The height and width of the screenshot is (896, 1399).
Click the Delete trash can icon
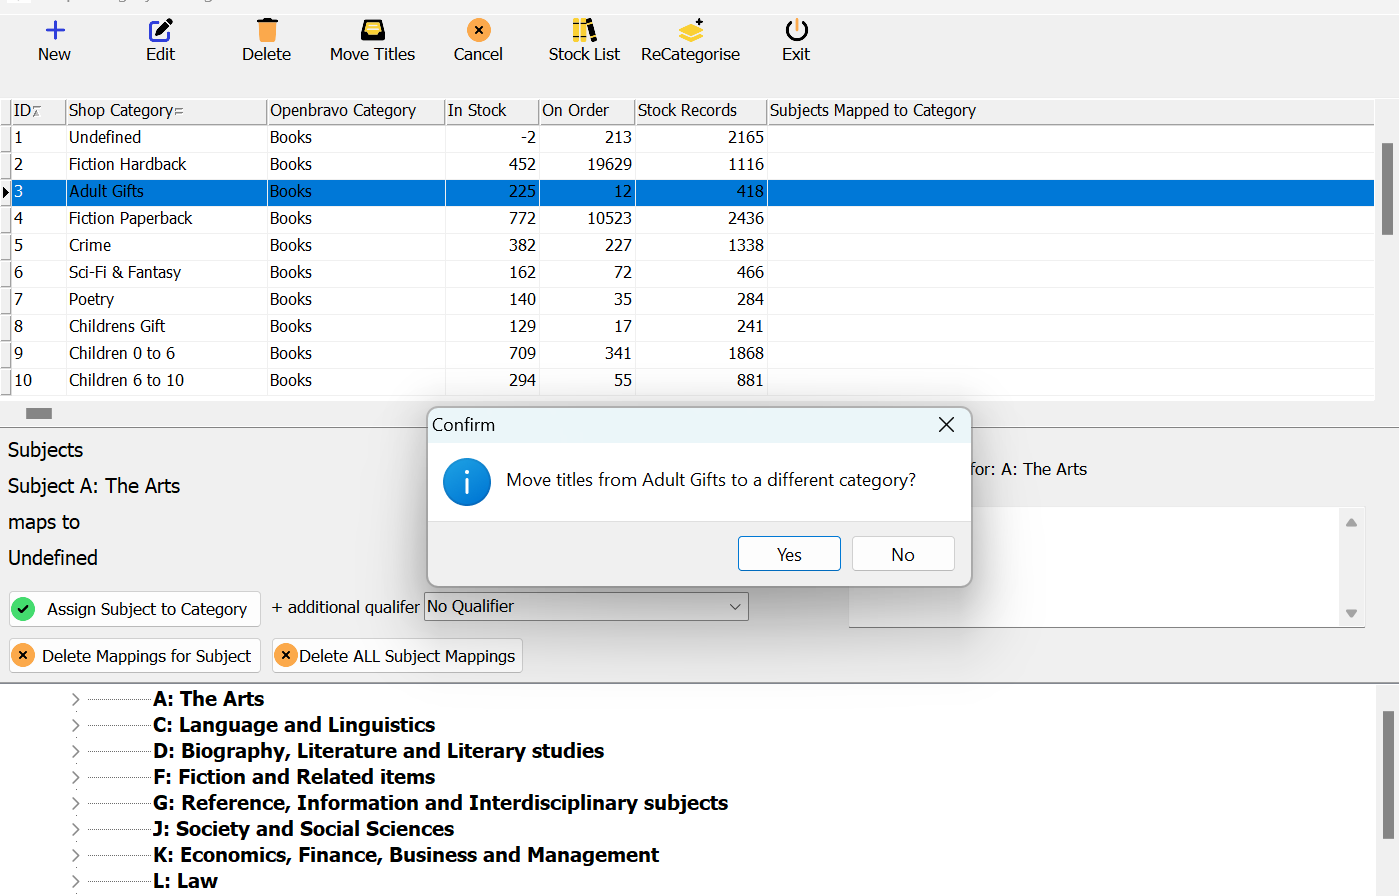267,30
